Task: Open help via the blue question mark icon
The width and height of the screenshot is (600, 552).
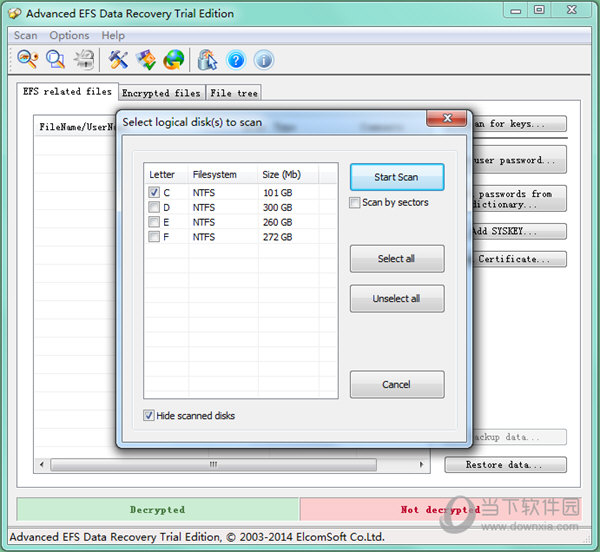Action: pos(236,60)
